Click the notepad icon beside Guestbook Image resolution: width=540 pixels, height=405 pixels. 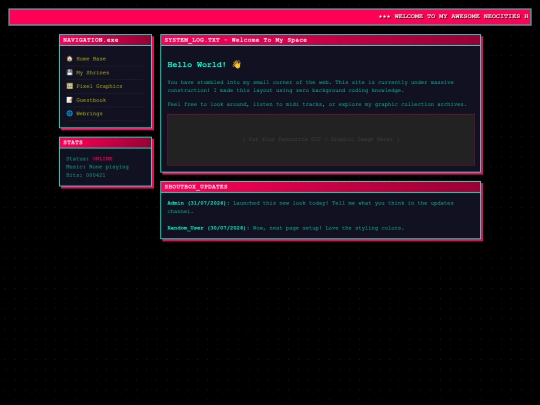click(70, 100)
